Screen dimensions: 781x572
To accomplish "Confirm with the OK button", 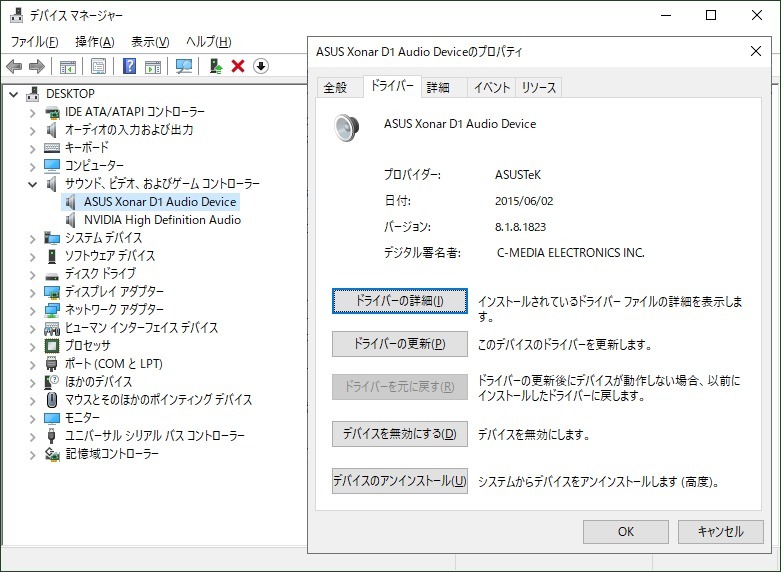I will [x=626, y=532].
